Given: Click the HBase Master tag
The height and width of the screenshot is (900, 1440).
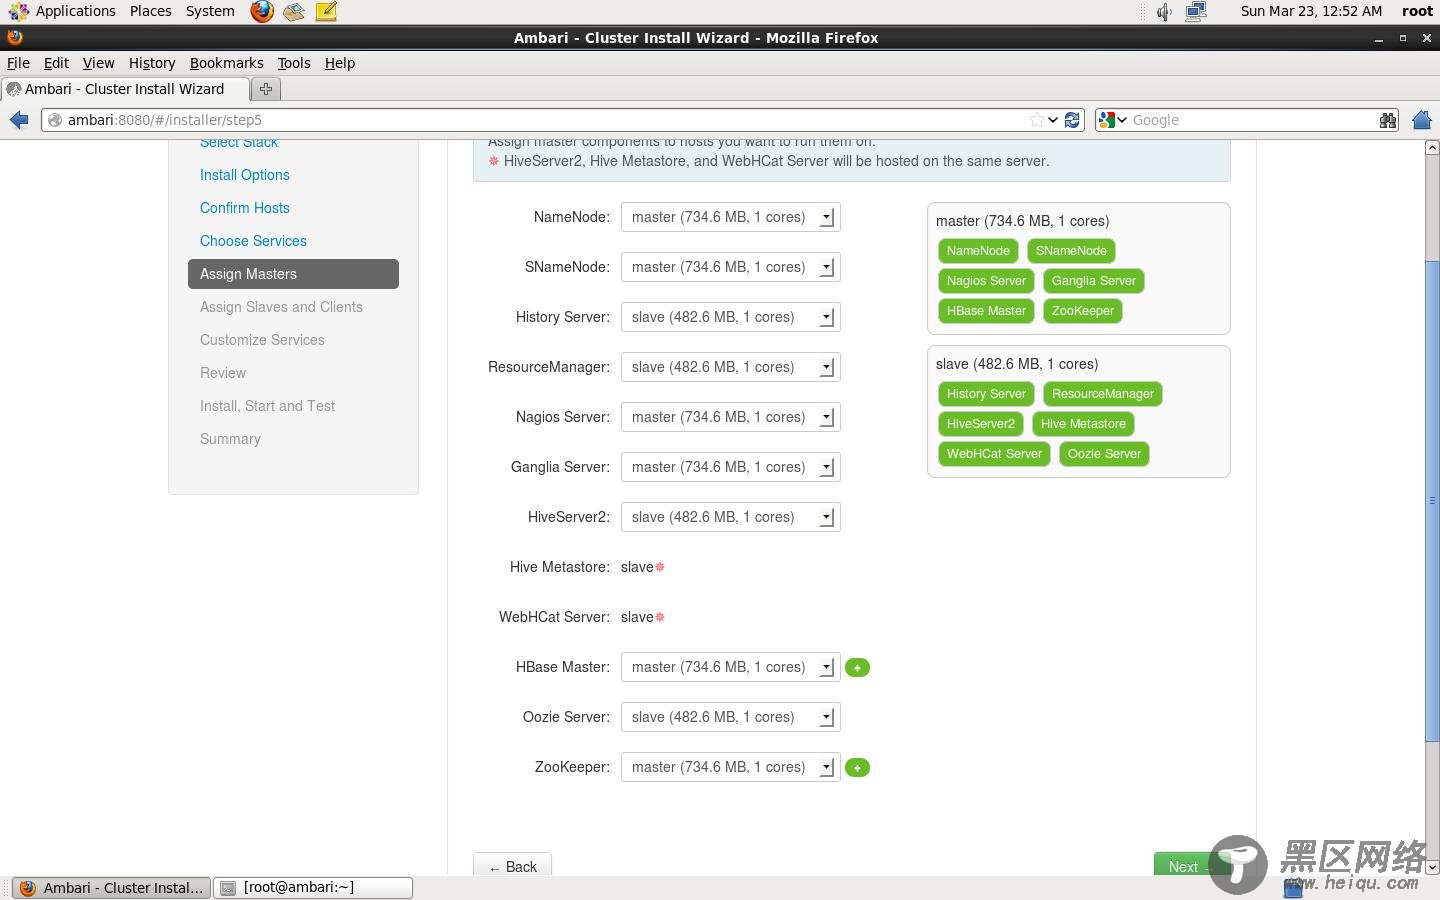Looking at the screenshot, I should [986, 311].
